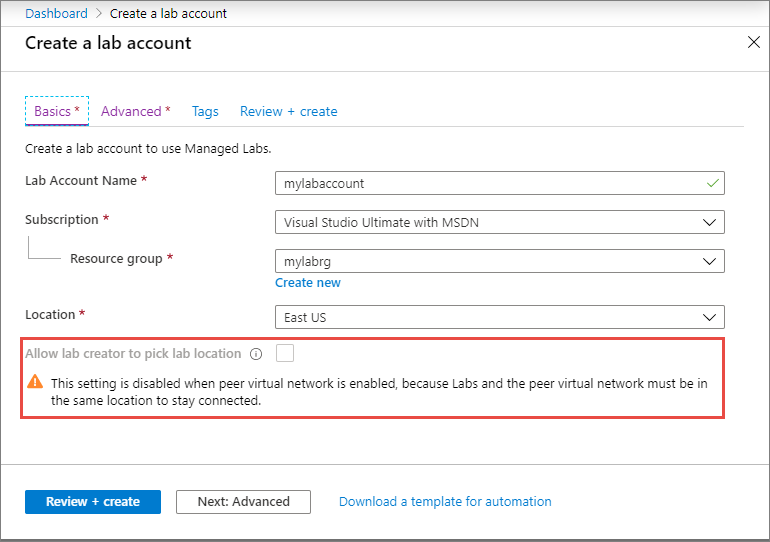
Task: Click the green checkmark in name field
Action: (x=713, y=183)
